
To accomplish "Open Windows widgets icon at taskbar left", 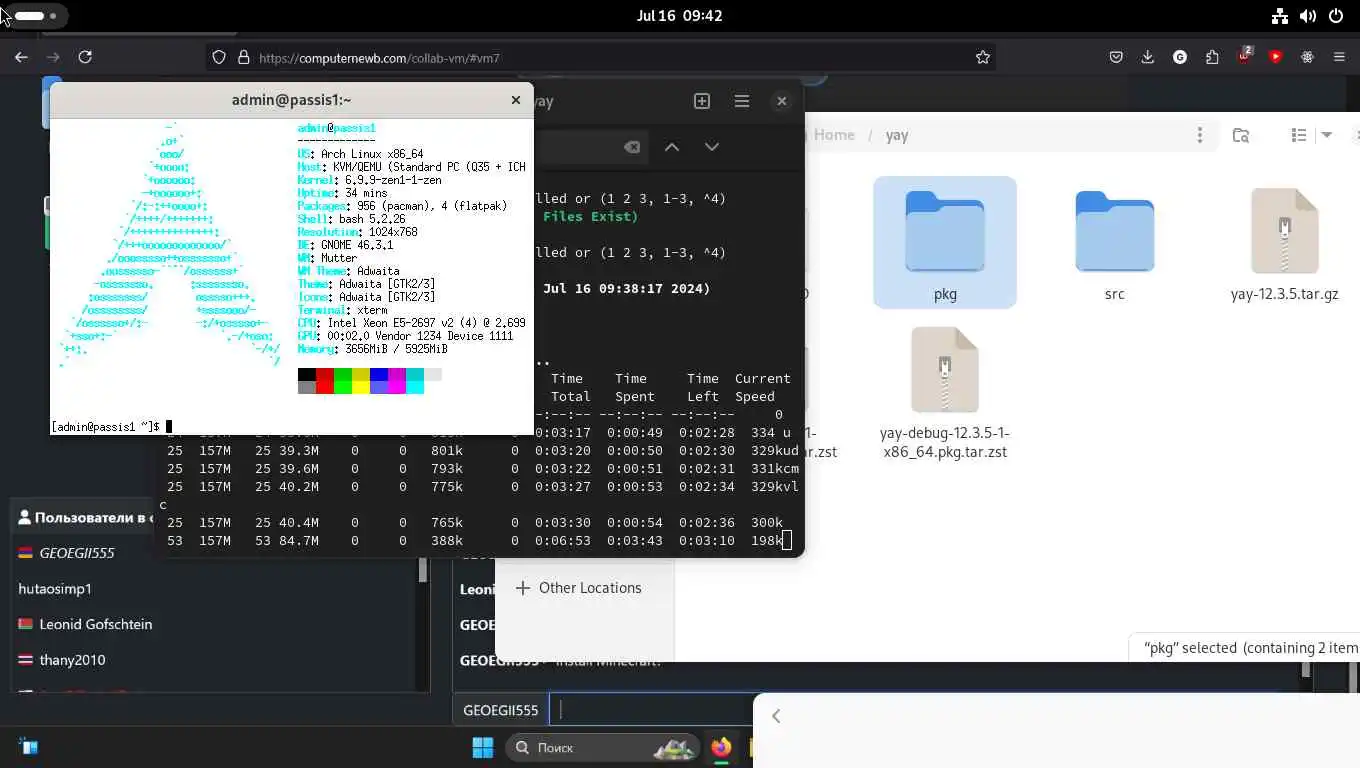I will 28,747.
